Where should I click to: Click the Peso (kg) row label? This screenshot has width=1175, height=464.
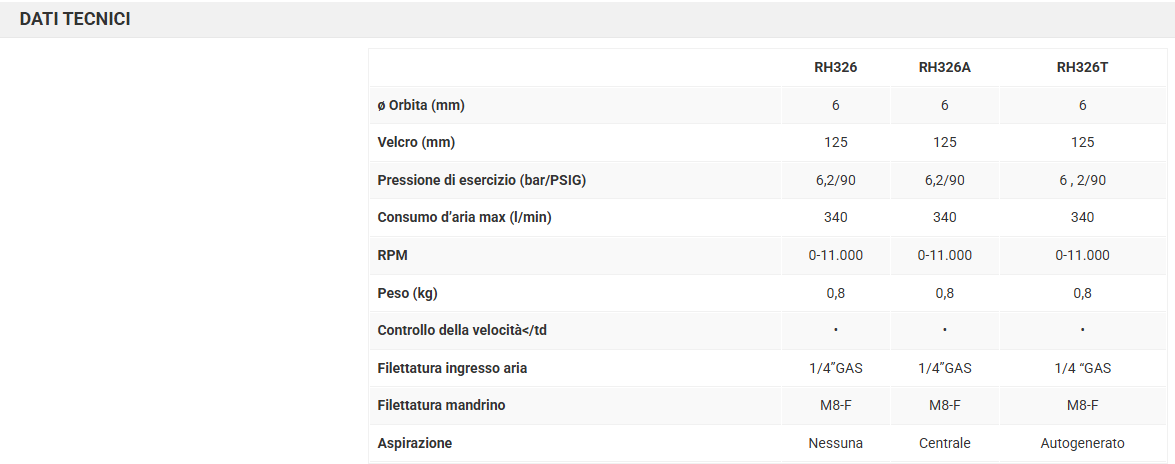pyautogui.click(x=408, y=293)
